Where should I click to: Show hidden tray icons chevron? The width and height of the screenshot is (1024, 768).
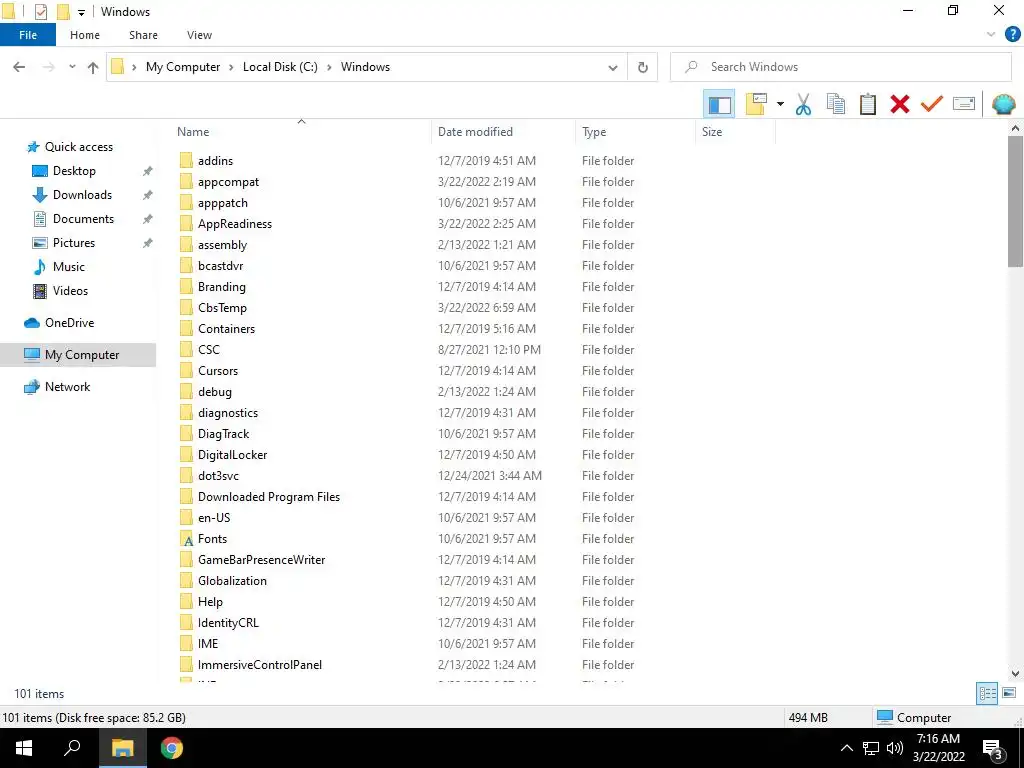click(846, 748)
